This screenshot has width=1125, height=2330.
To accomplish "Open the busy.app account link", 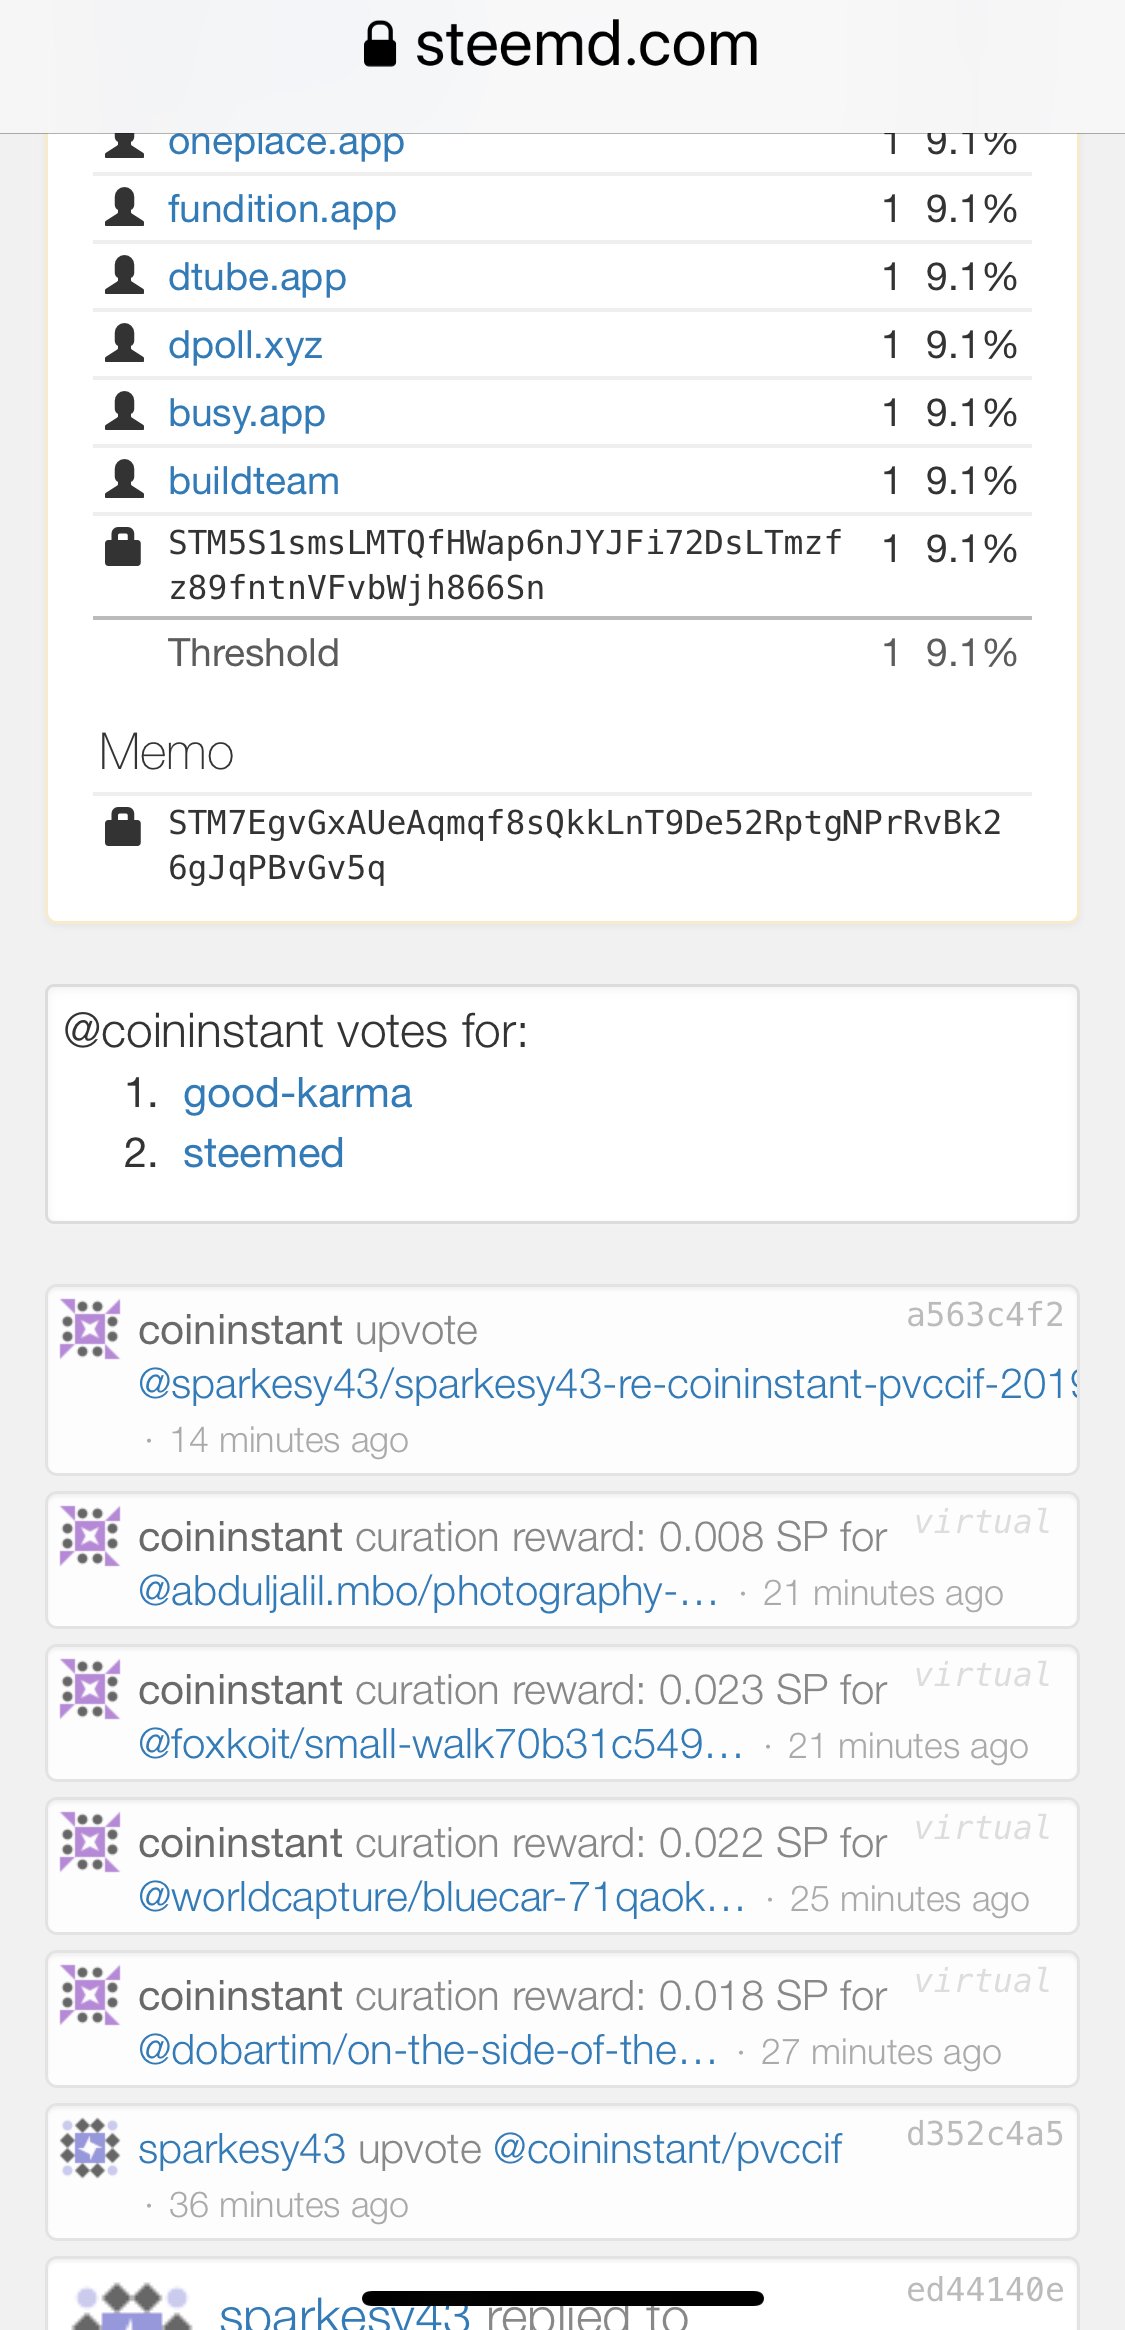I will pos(247,413).
